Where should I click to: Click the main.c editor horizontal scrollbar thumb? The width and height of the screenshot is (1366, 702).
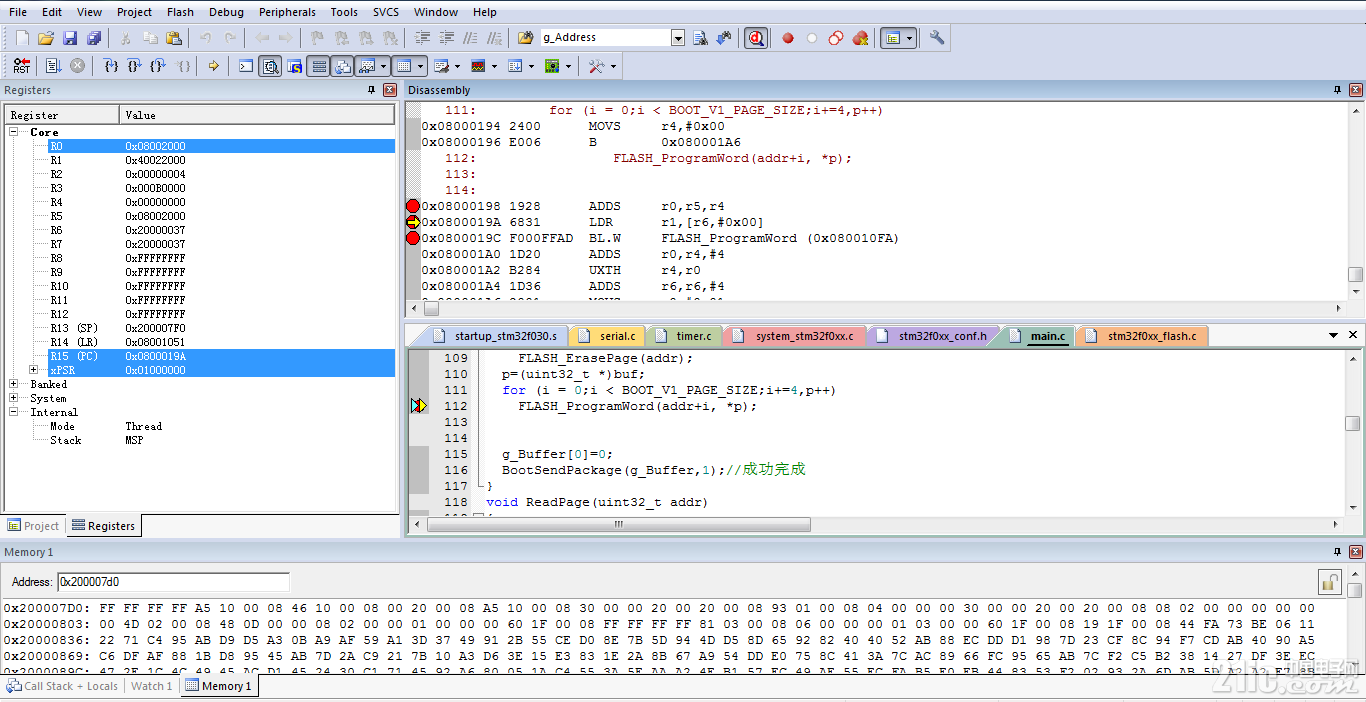619,524
